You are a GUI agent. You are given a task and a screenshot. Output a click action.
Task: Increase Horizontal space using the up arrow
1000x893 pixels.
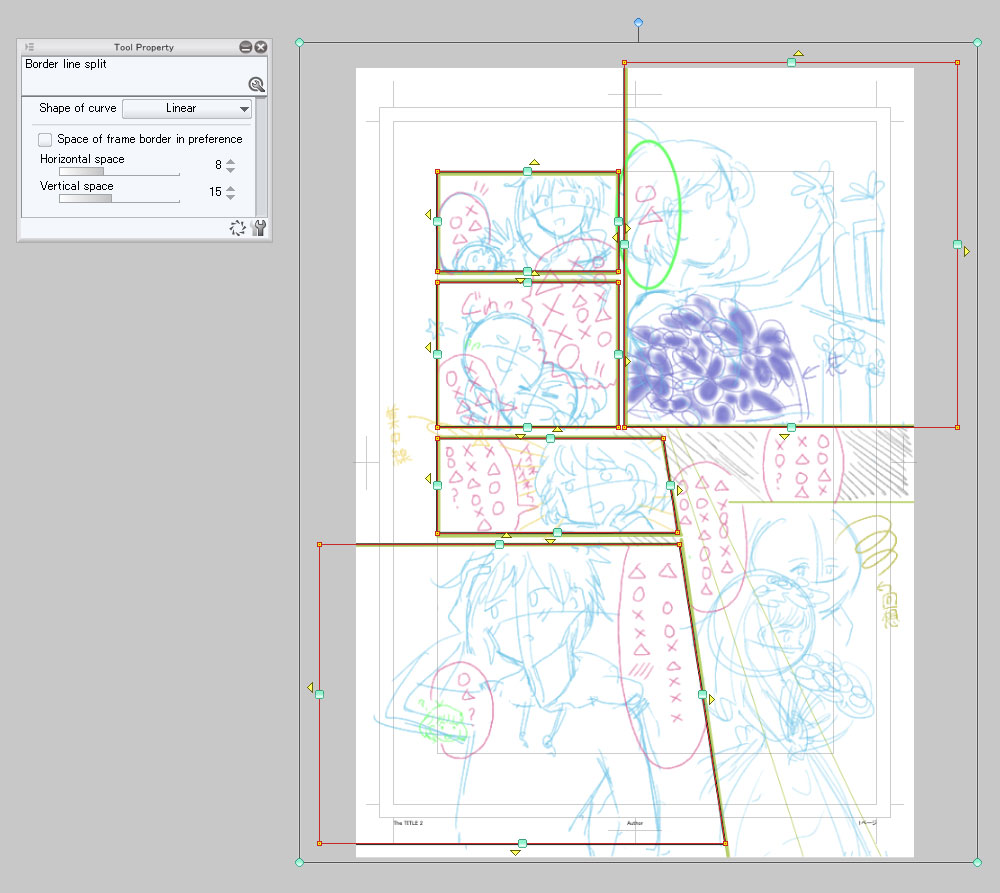231,161
